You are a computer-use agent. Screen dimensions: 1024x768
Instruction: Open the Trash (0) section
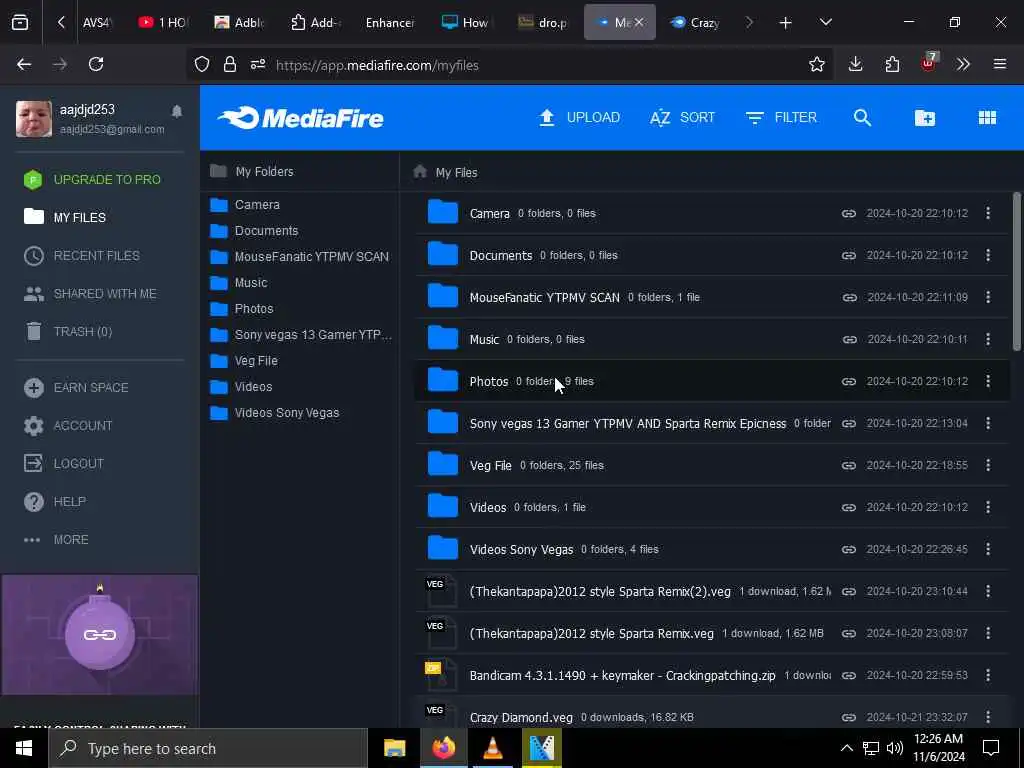point(68,332)
